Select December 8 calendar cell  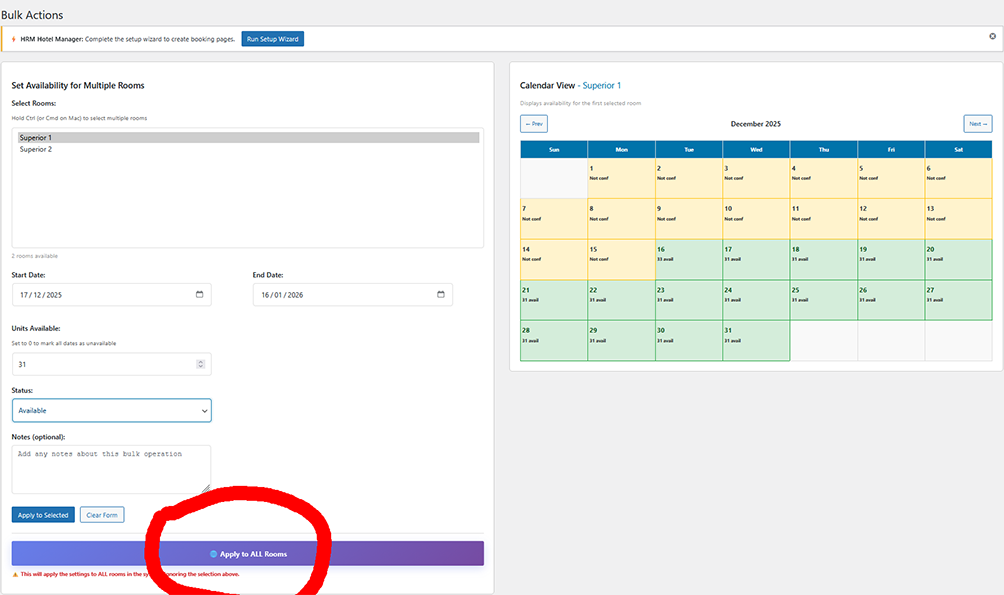coord(621,219)
